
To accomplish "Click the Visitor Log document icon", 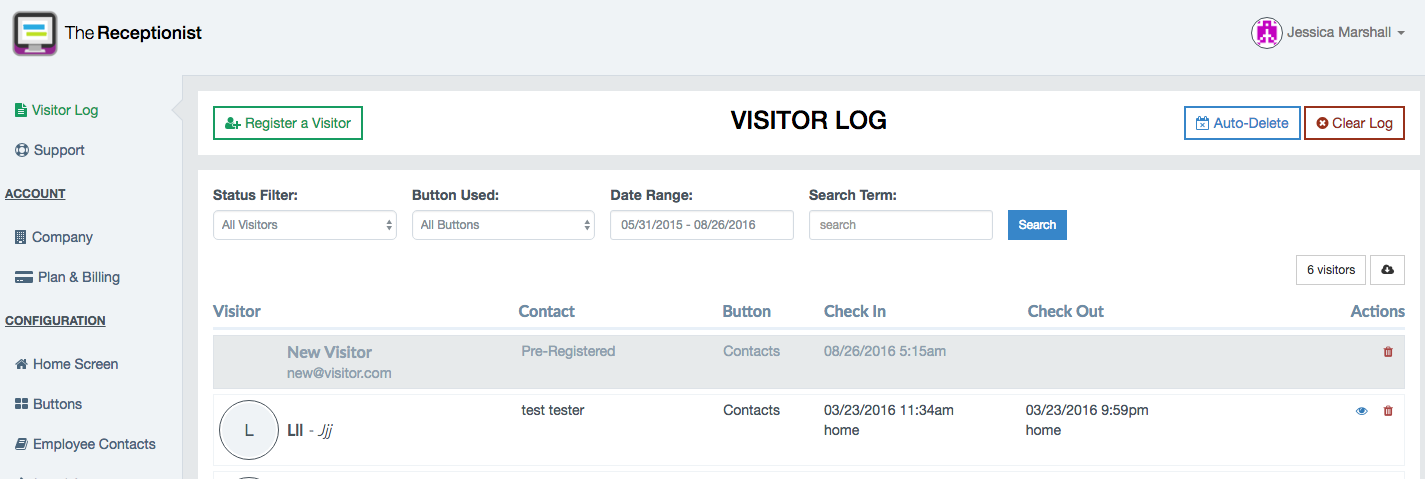I will (x=20, y=110).
